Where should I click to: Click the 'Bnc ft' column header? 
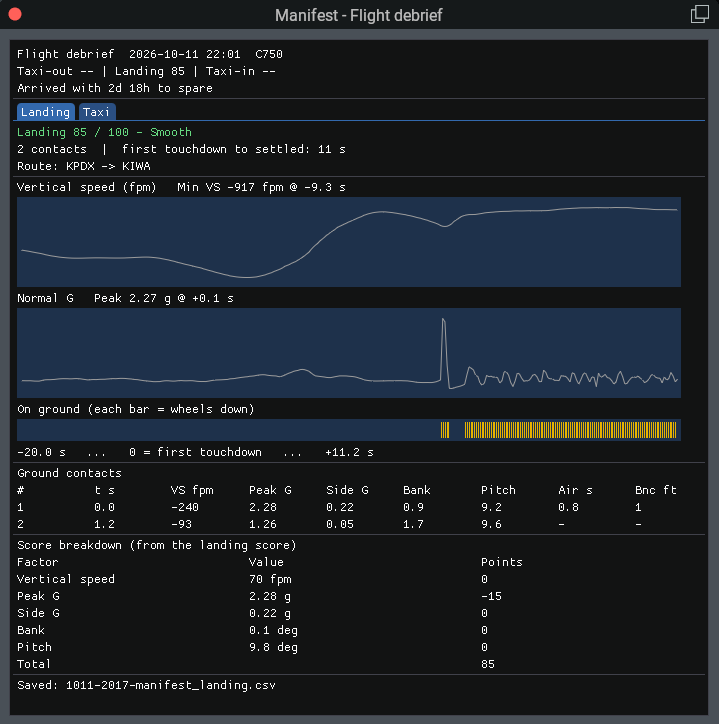click(x=656, y=490)
